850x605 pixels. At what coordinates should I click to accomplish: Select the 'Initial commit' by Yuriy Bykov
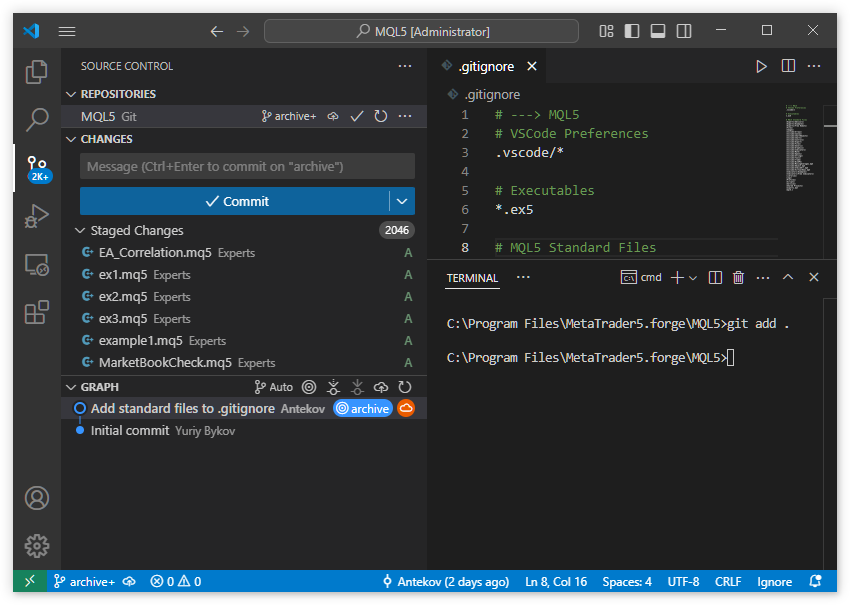(x=244, y=430)
